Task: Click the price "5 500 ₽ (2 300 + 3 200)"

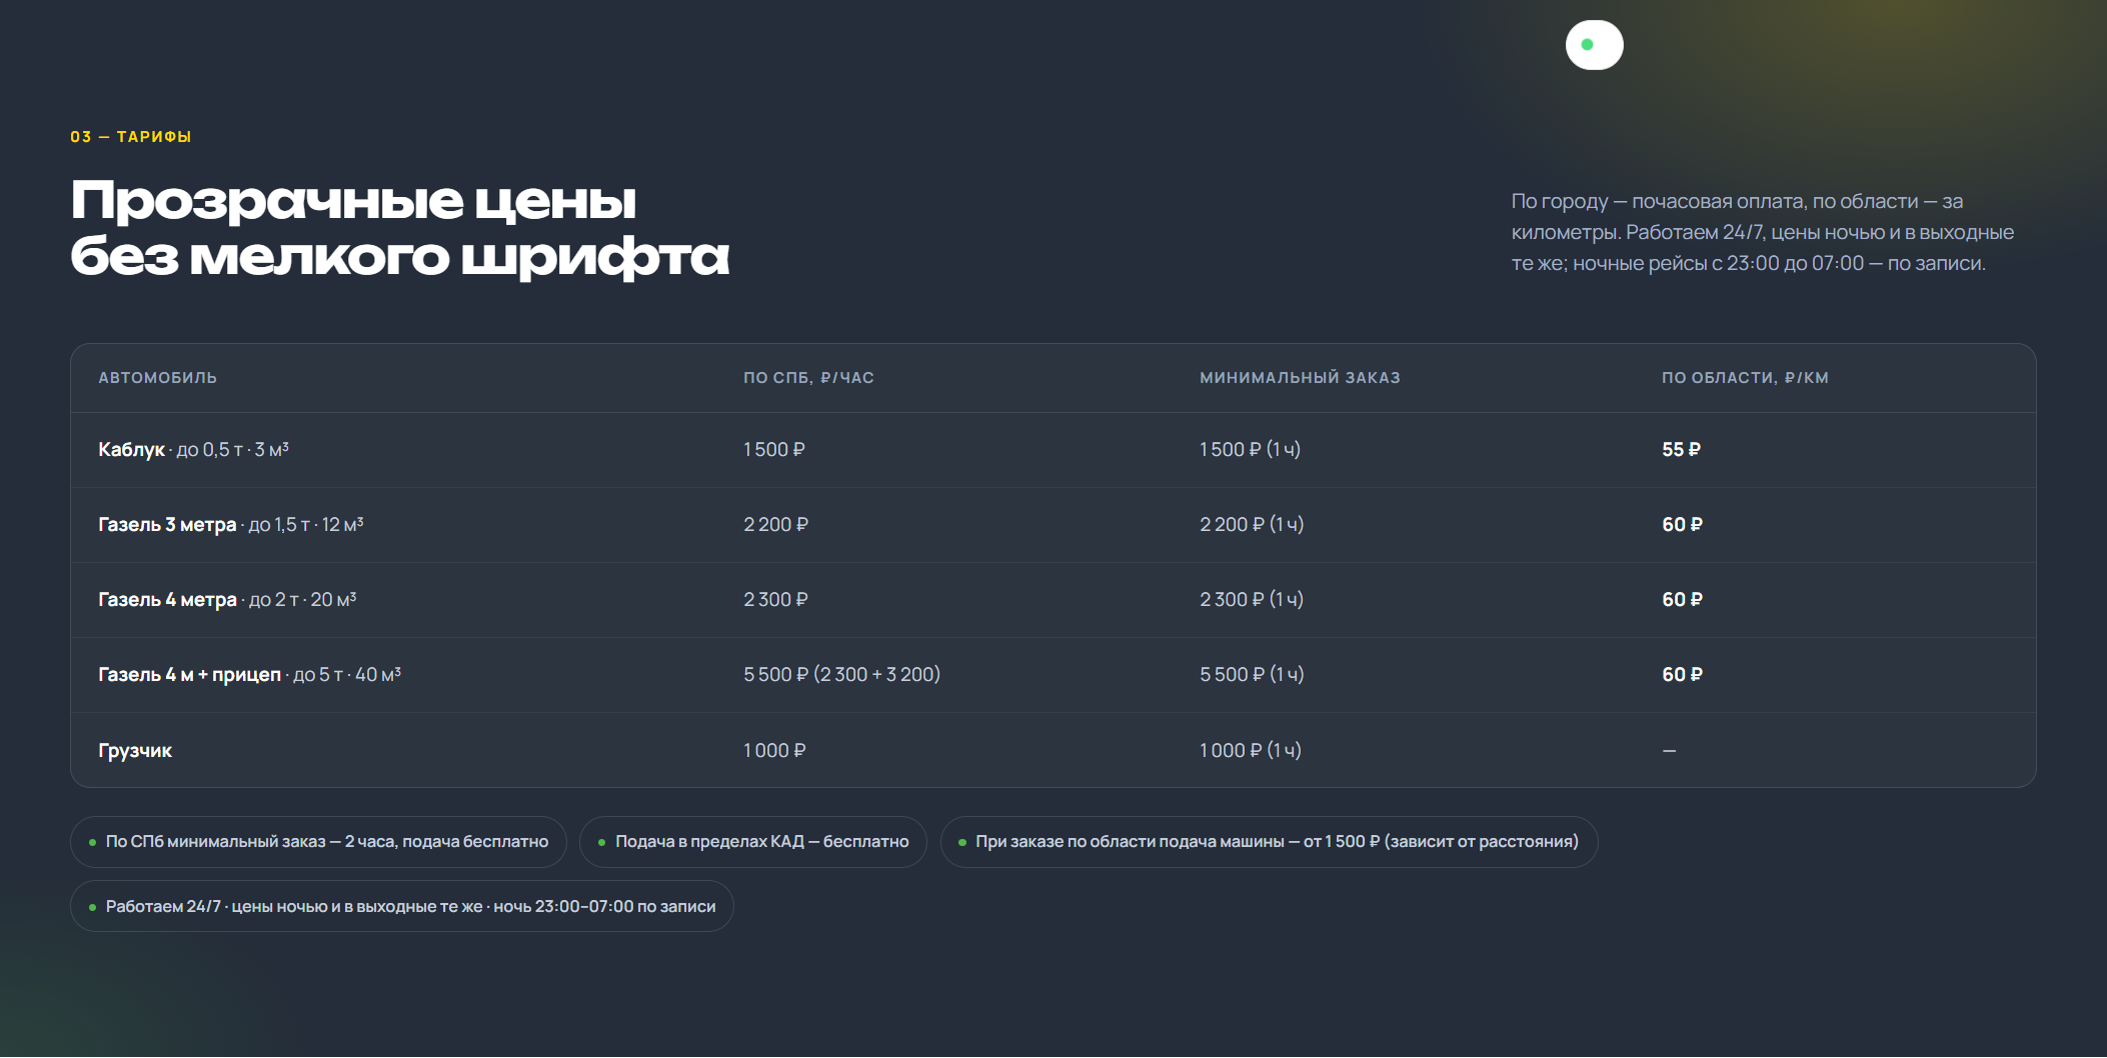Action: coord(842,675)
